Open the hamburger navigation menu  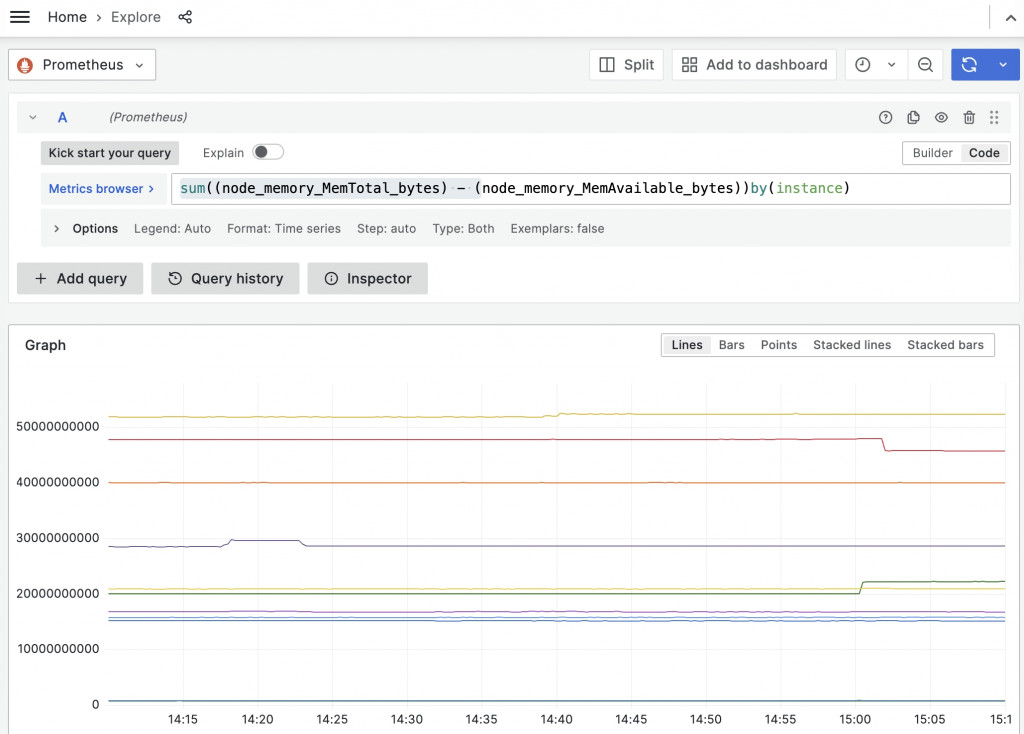(20, 17)
